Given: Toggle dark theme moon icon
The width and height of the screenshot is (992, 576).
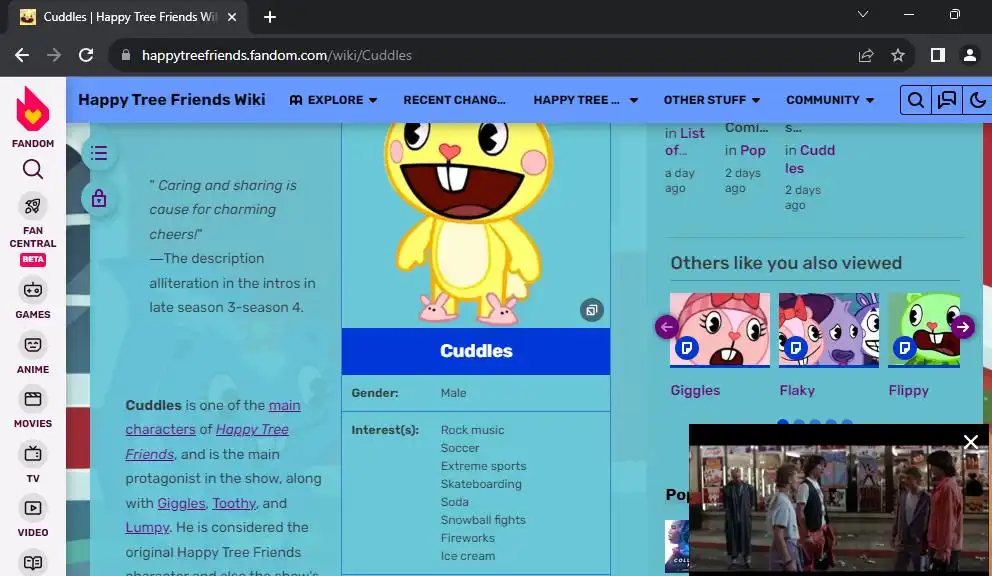Looking at the screenshot, I should click(x=977, y=100).
